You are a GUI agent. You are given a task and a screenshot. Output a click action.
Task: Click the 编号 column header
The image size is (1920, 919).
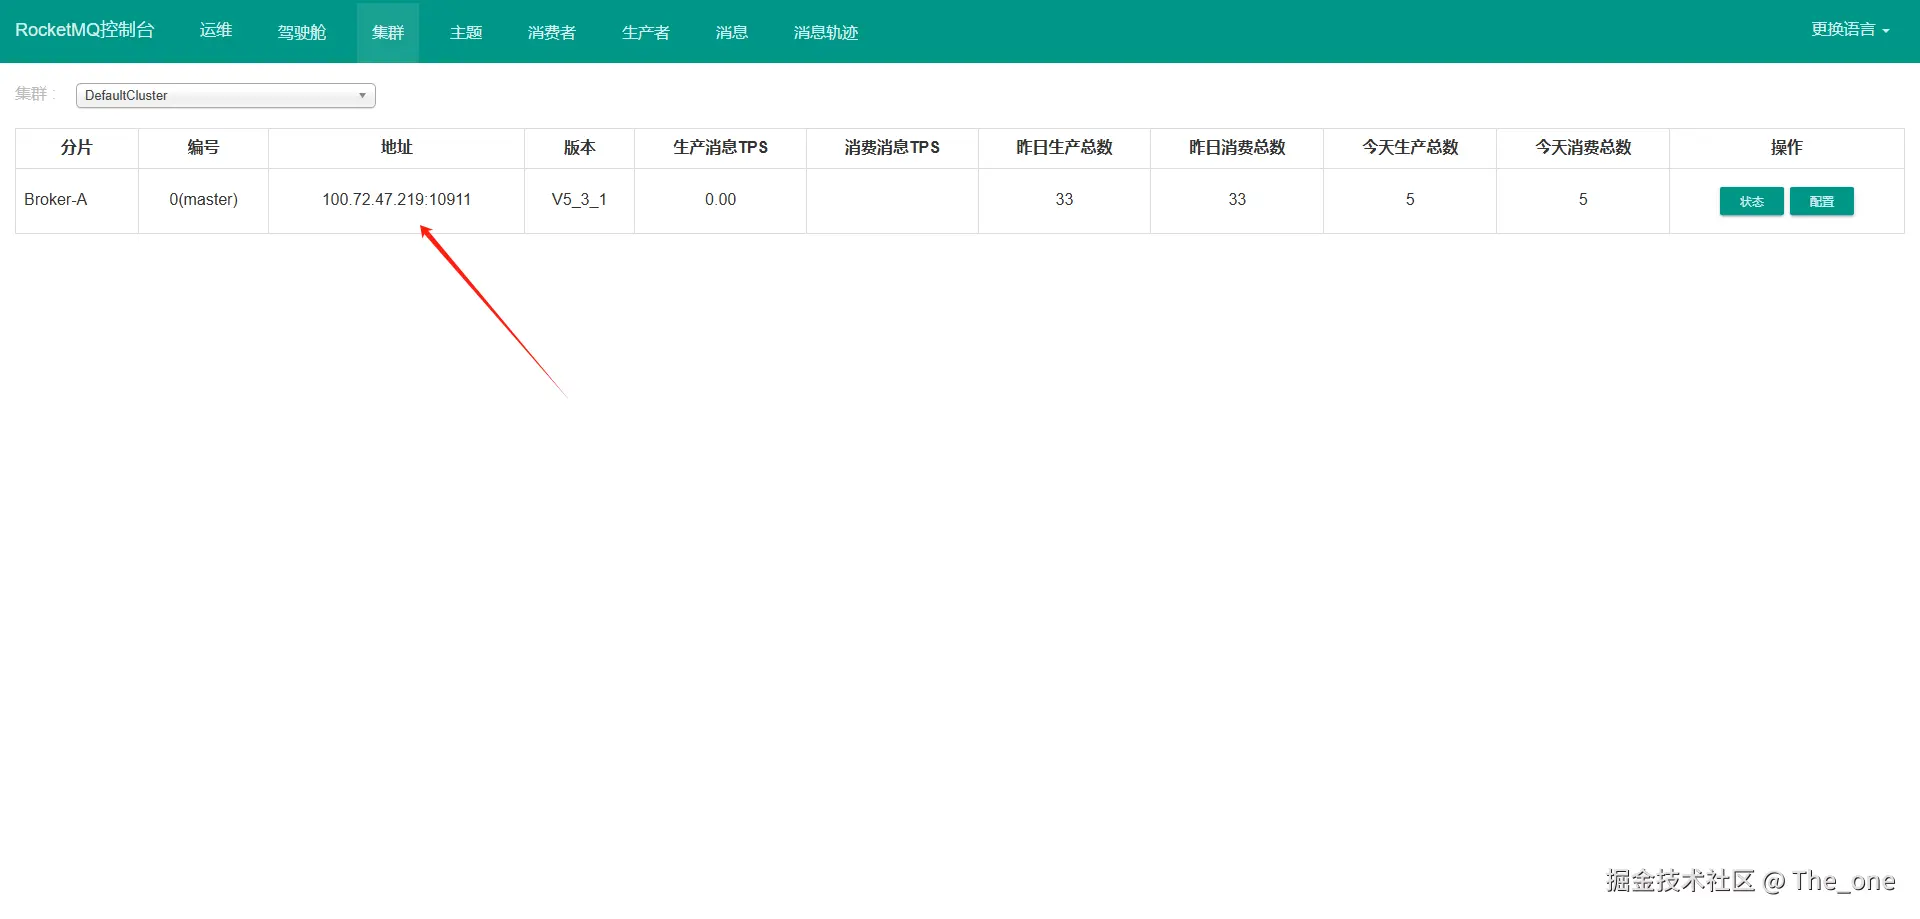click(204, 148)
